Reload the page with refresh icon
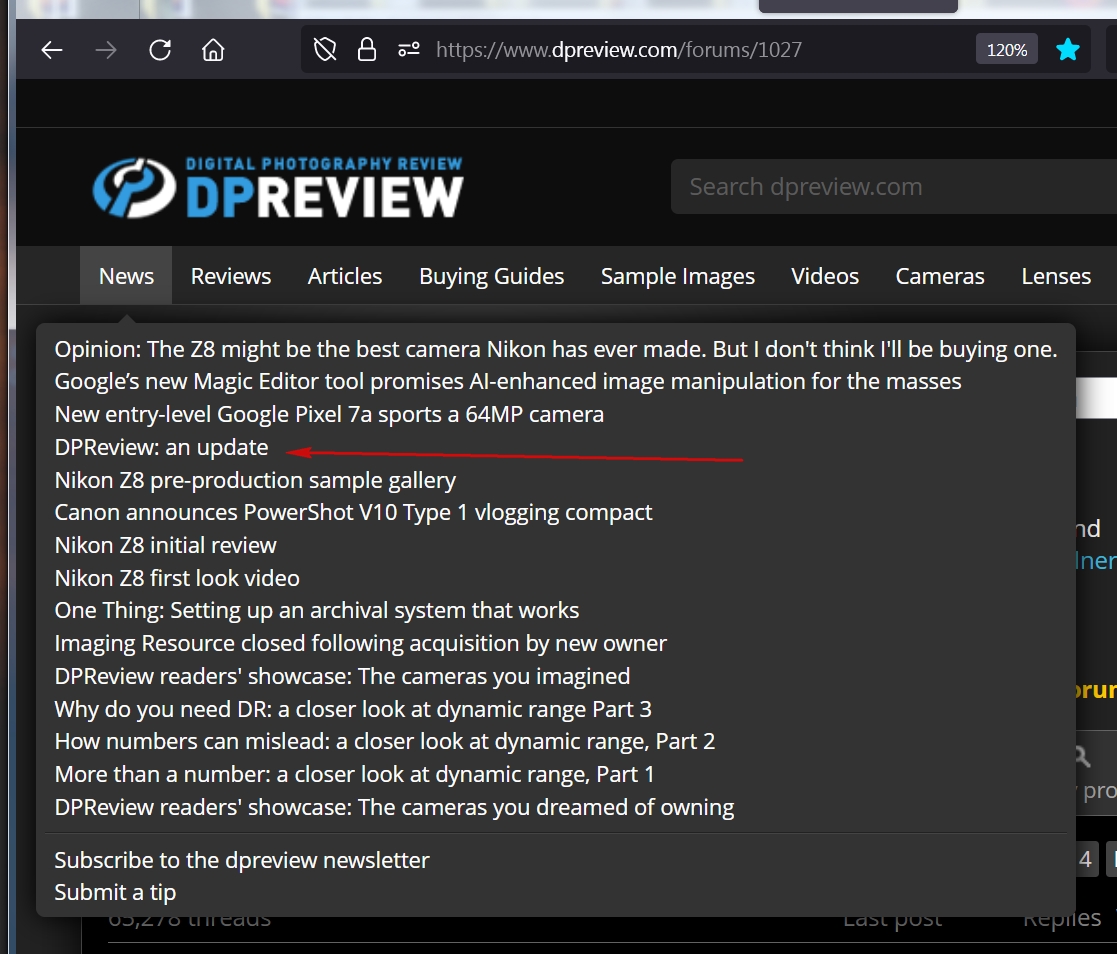 tap(160, 50)
